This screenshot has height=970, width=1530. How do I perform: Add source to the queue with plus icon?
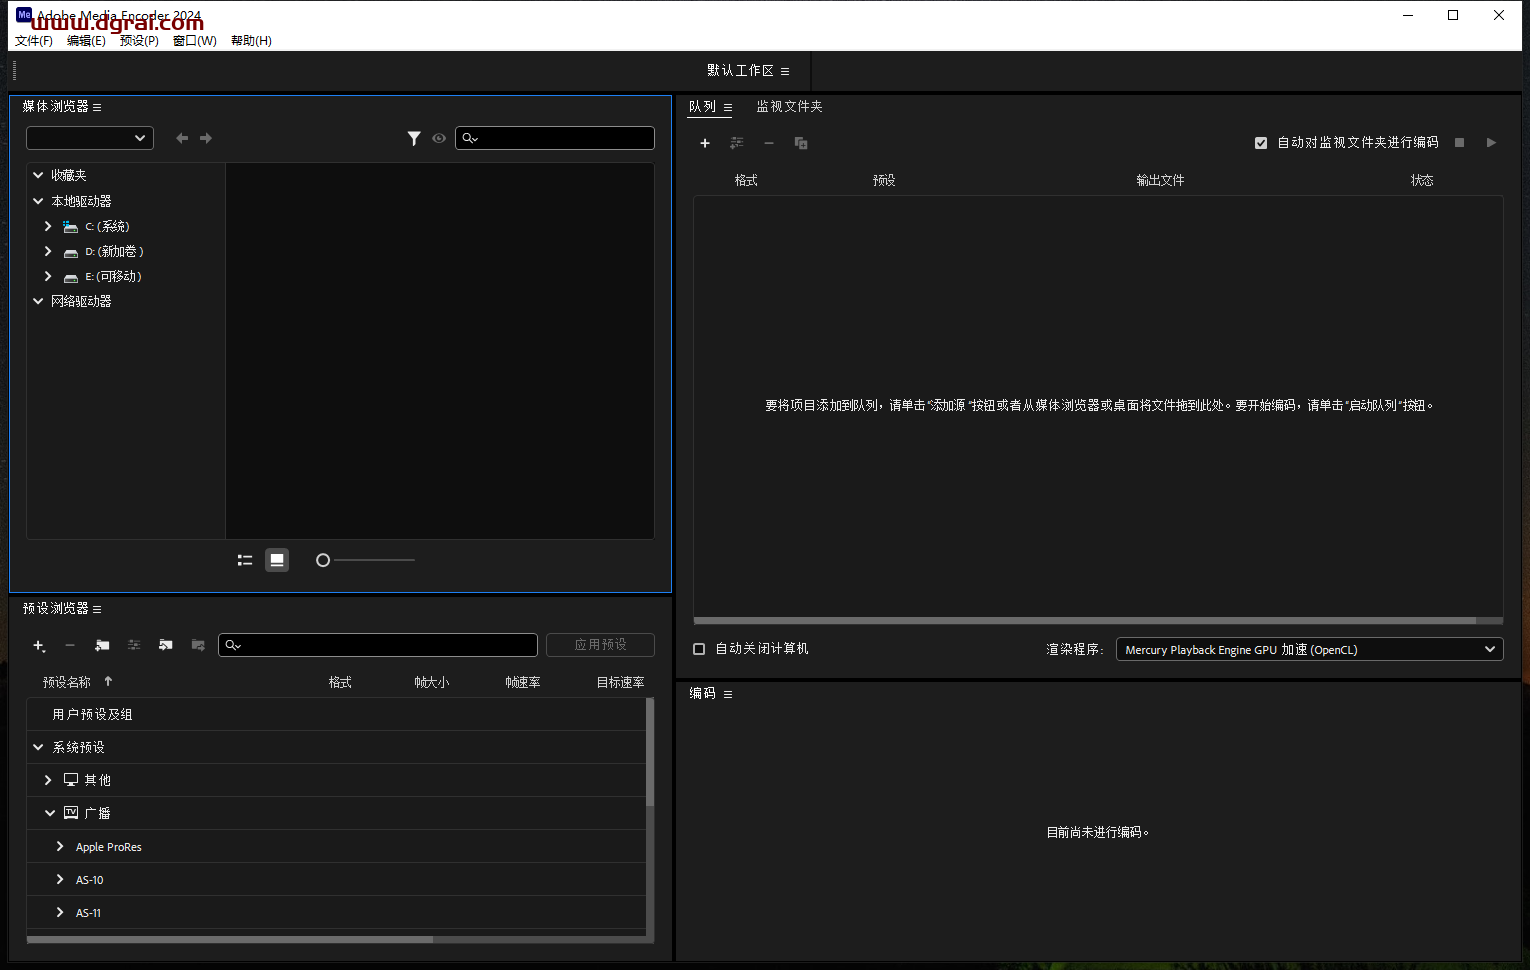tap(705, 143)
